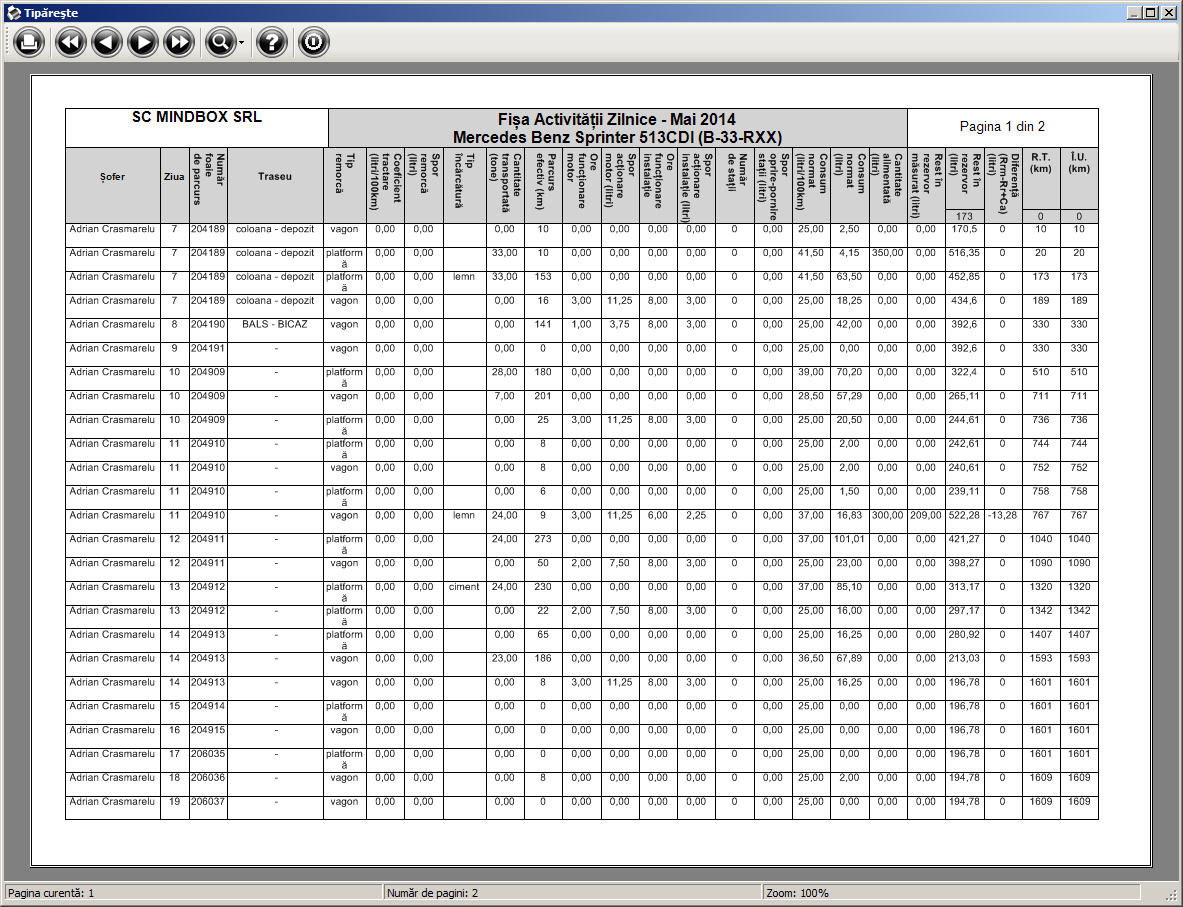Viewport: 1183px width, 907px height.
Task: Open the Help question mark button
Action: 272,42
